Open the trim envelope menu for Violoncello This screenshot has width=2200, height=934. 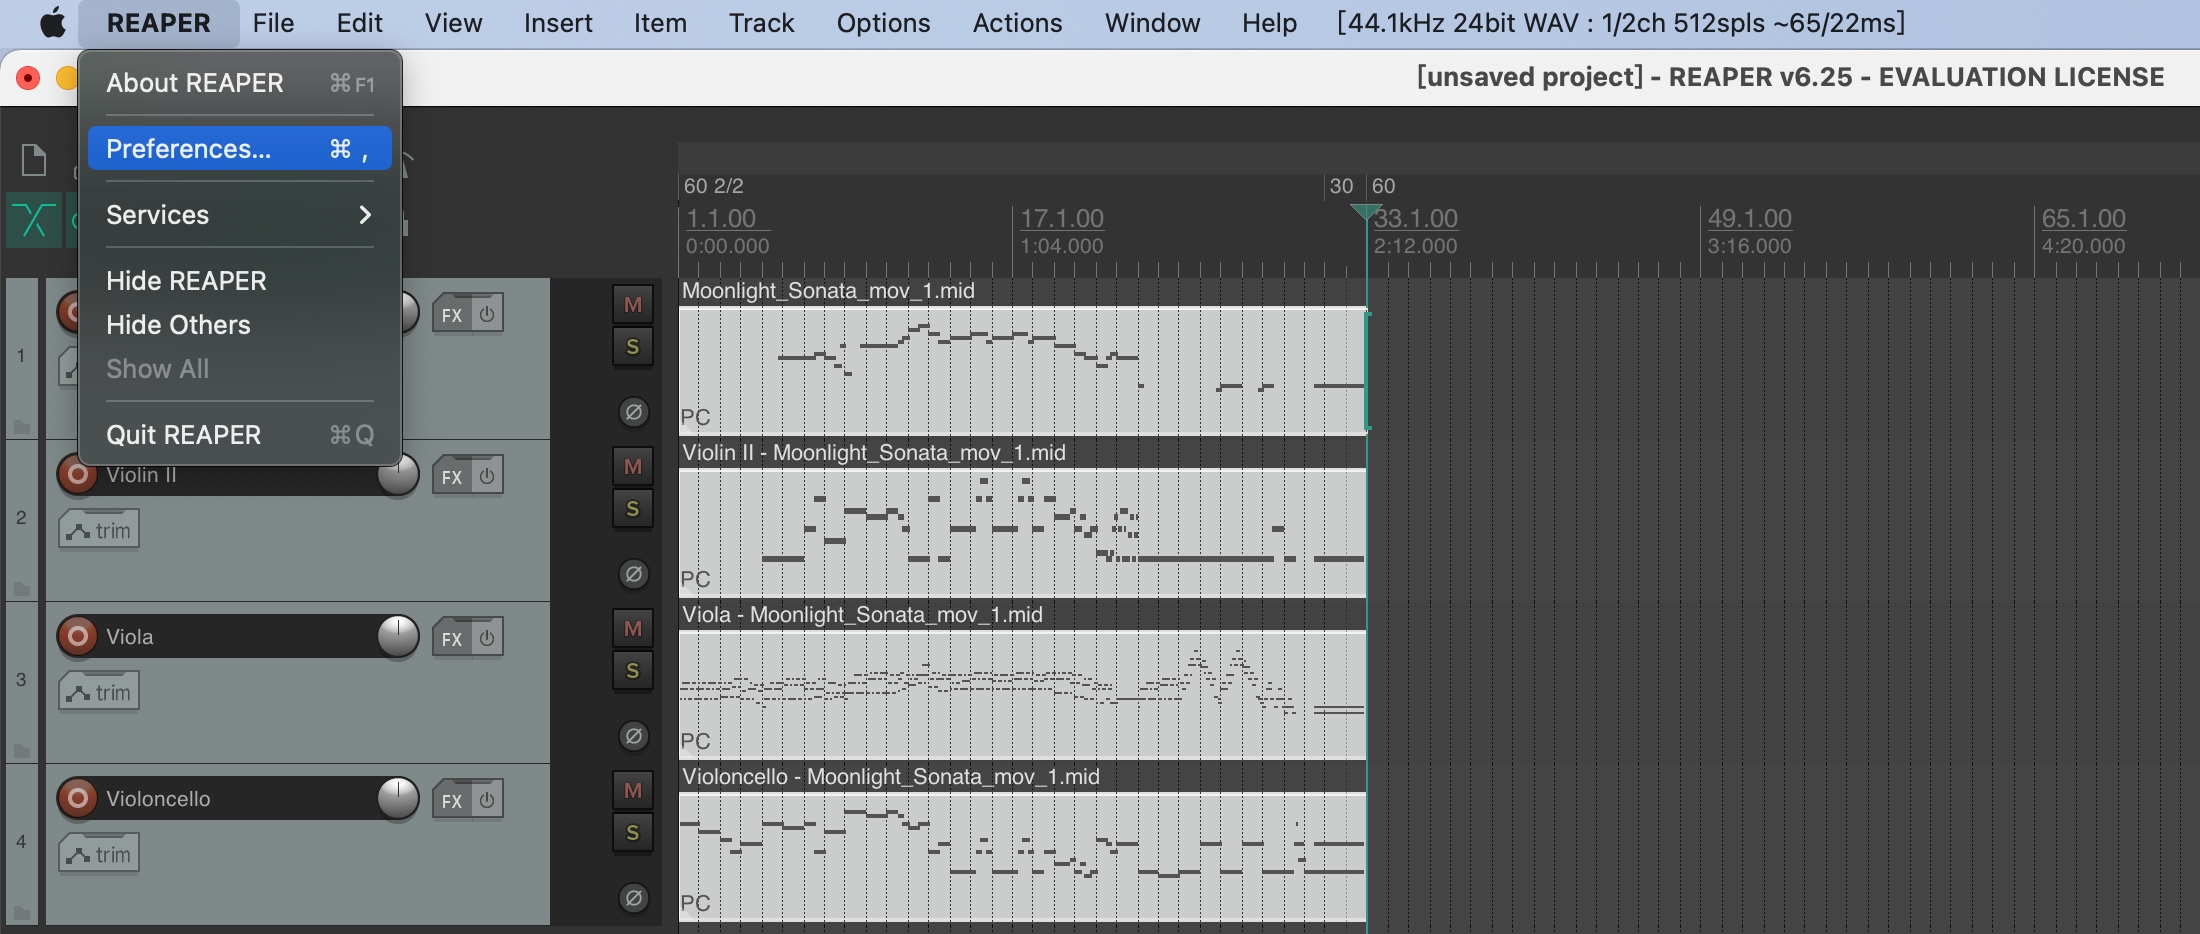coord(99,854)
